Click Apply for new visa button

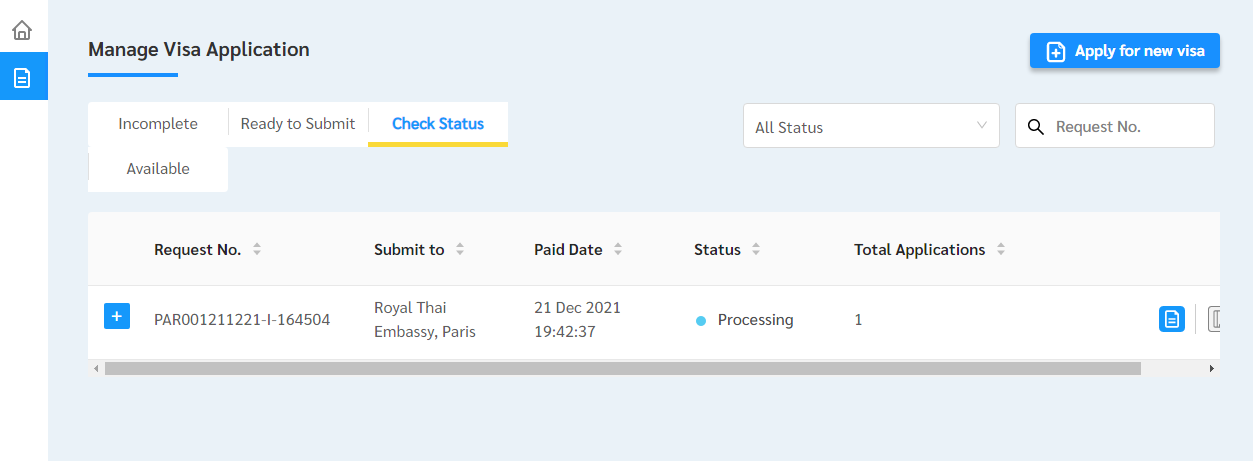1124,51
